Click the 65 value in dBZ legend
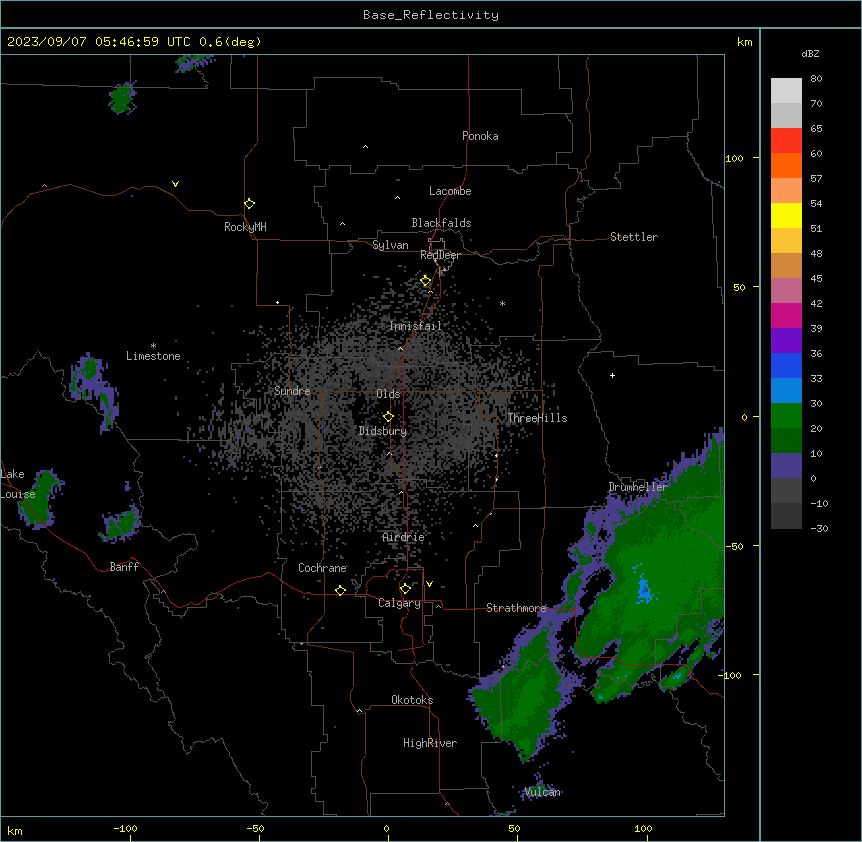 click(816, 128)
